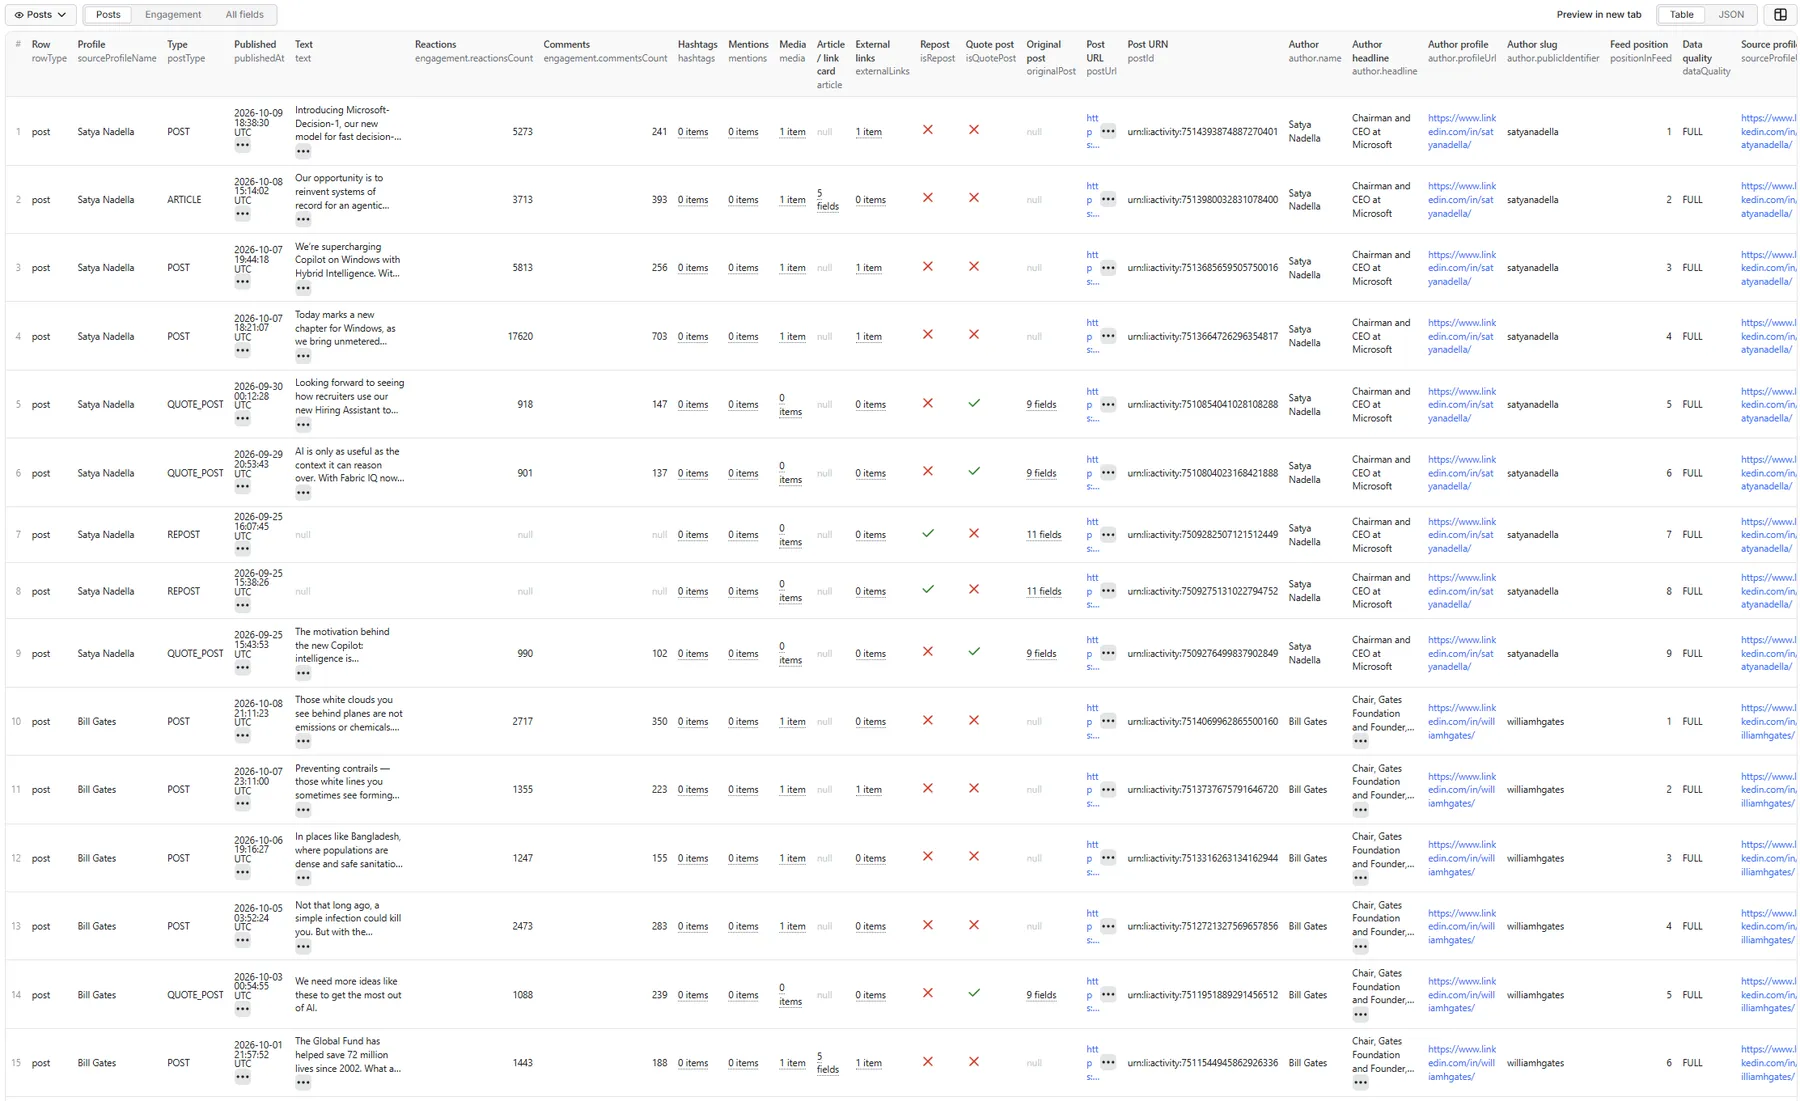This screenshot has width=1800, height=1101.
Task: Click quote post checkmark in row 9
Action: [974, 652]
